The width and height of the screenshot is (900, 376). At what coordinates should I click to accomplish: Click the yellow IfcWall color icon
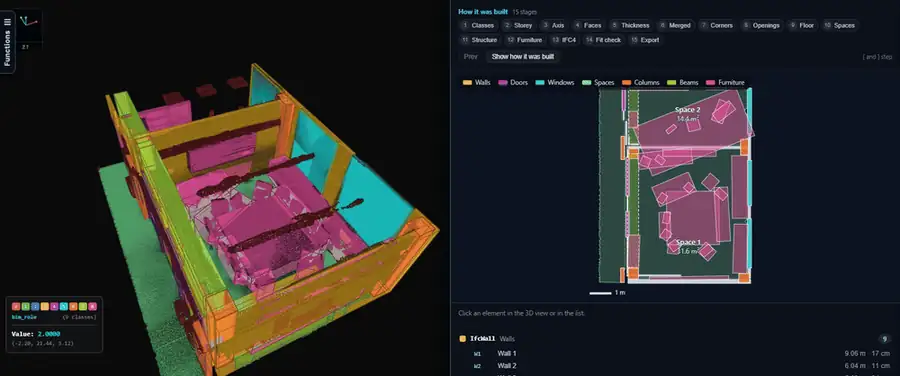(463, 339)
